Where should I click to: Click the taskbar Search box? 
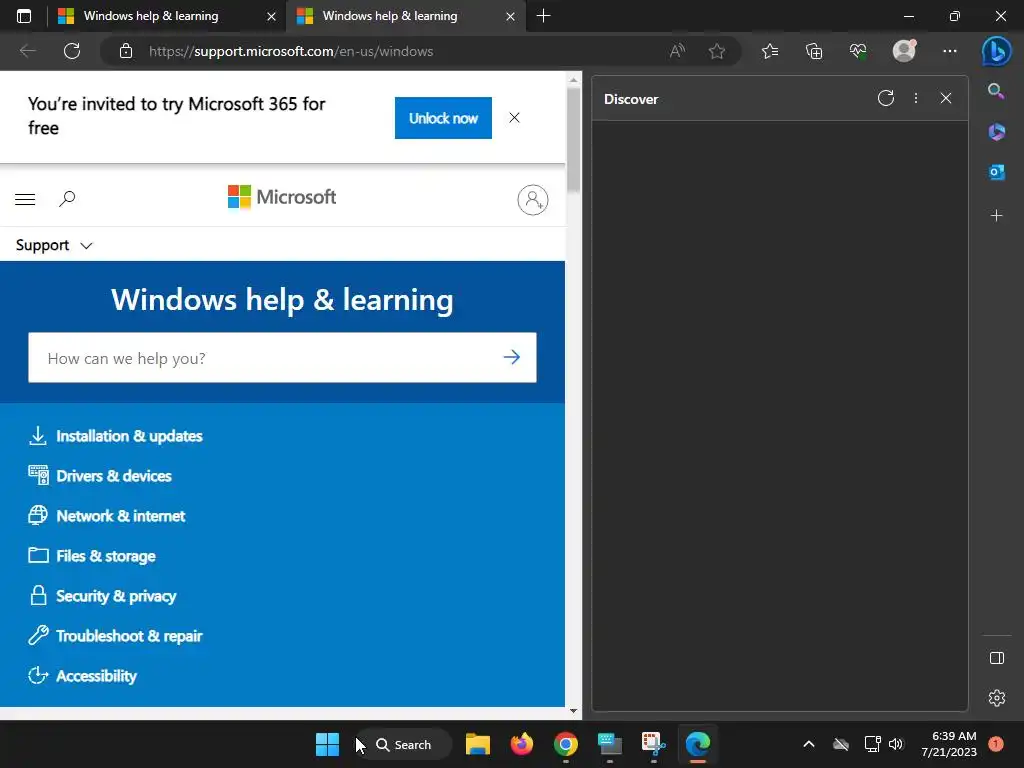404,744
